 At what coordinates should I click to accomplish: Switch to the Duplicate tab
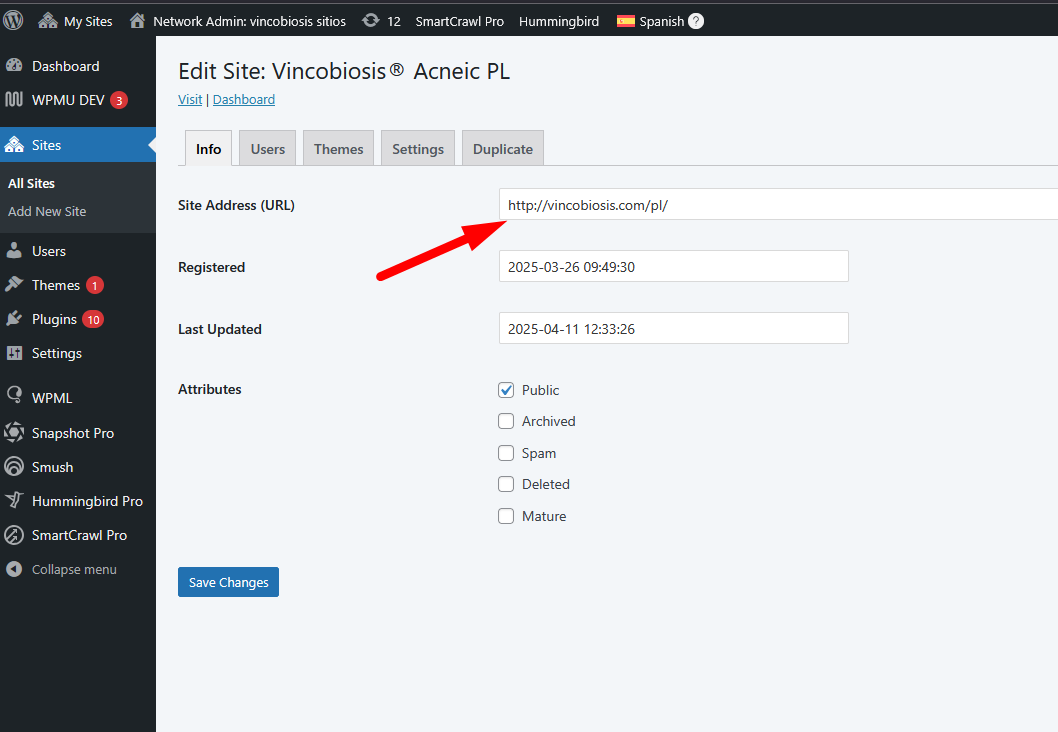pyautogui.click(x=502, y=149)
